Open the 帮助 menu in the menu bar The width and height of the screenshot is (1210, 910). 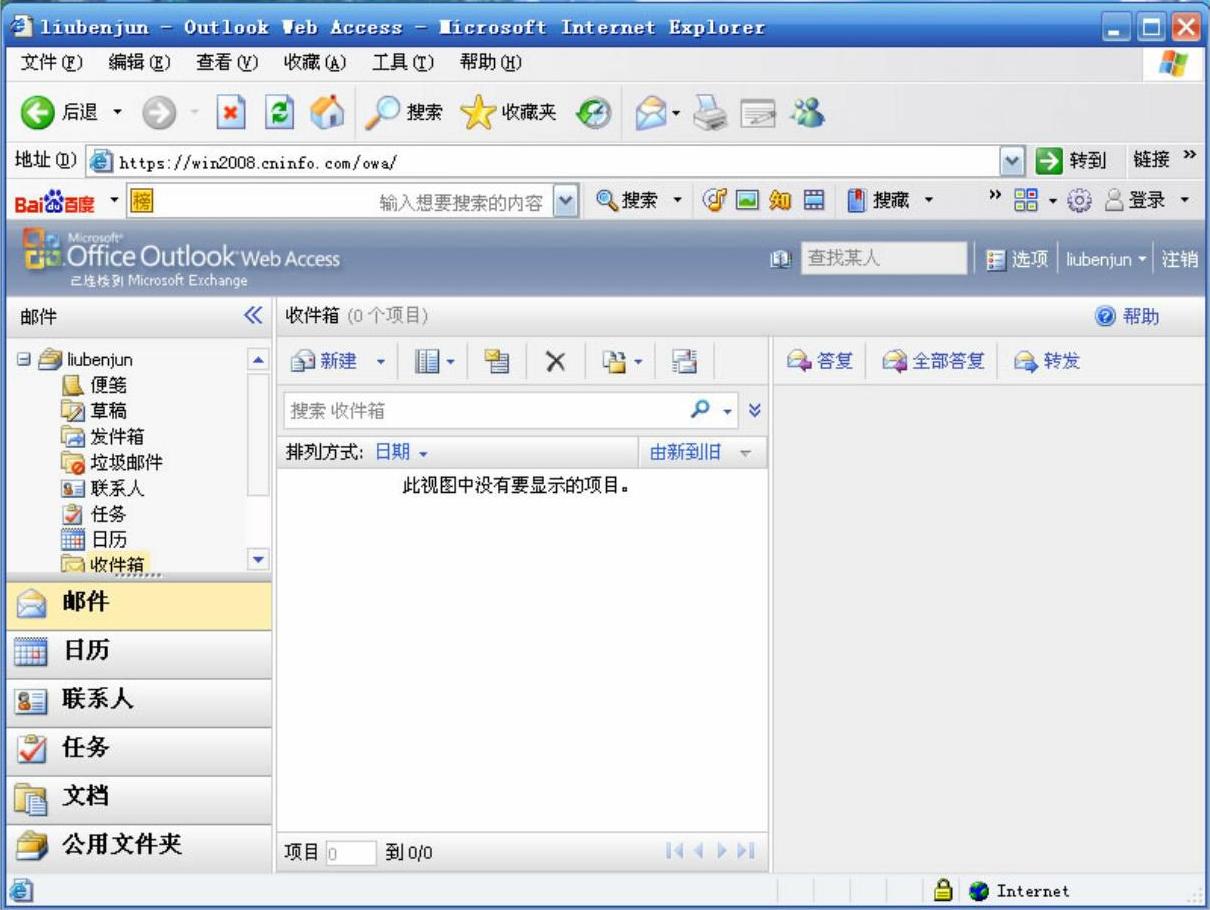coord(492,62)
